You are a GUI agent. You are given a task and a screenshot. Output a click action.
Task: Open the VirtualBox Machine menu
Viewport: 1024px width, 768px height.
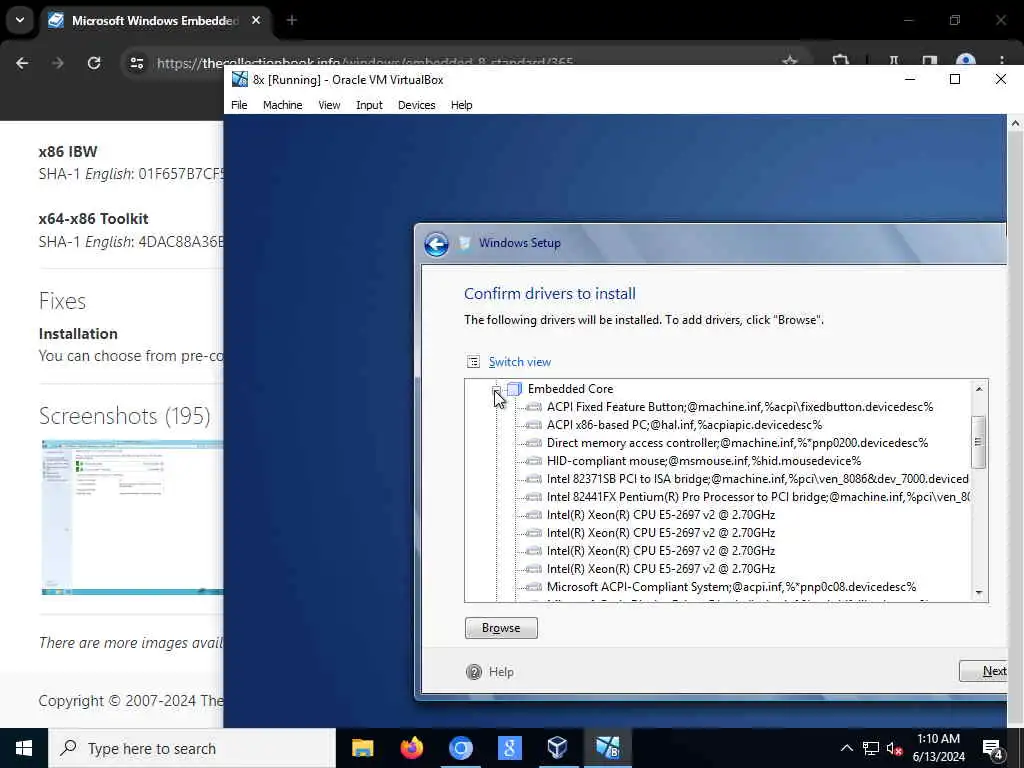coord(282,105)
